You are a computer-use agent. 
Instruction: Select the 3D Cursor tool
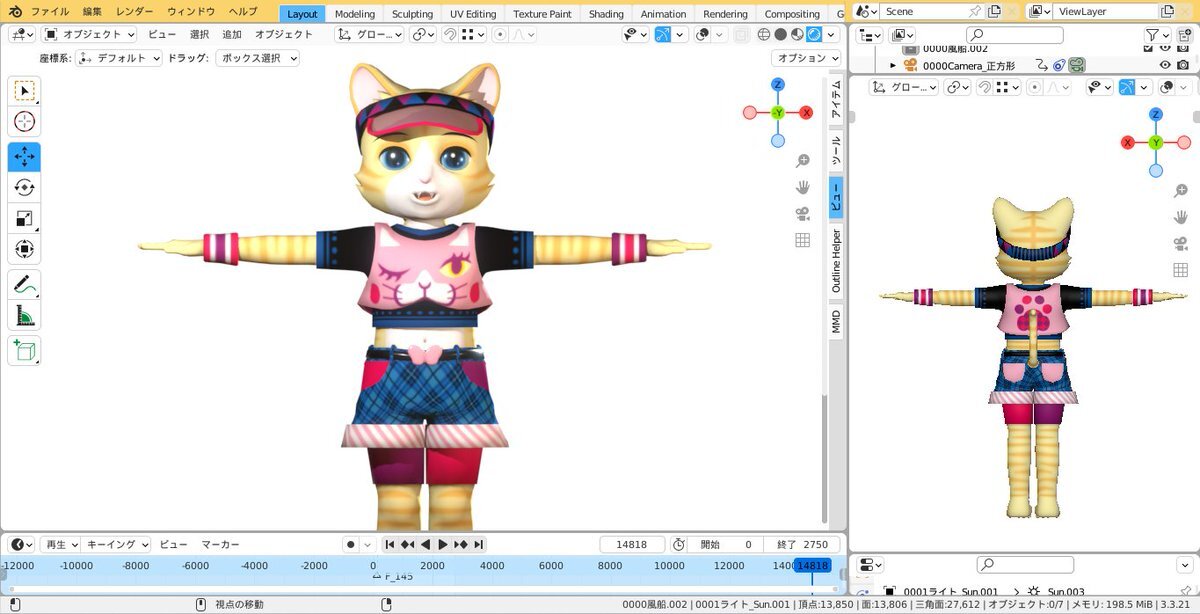[24, 122]
